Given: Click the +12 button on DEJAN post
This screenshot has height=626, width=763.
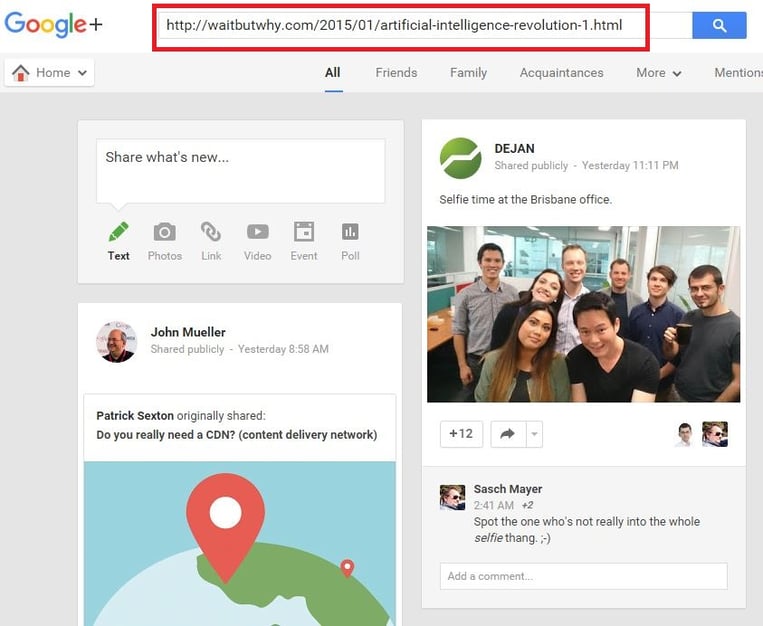Looking at the screenshot, I should click(461, 434).
